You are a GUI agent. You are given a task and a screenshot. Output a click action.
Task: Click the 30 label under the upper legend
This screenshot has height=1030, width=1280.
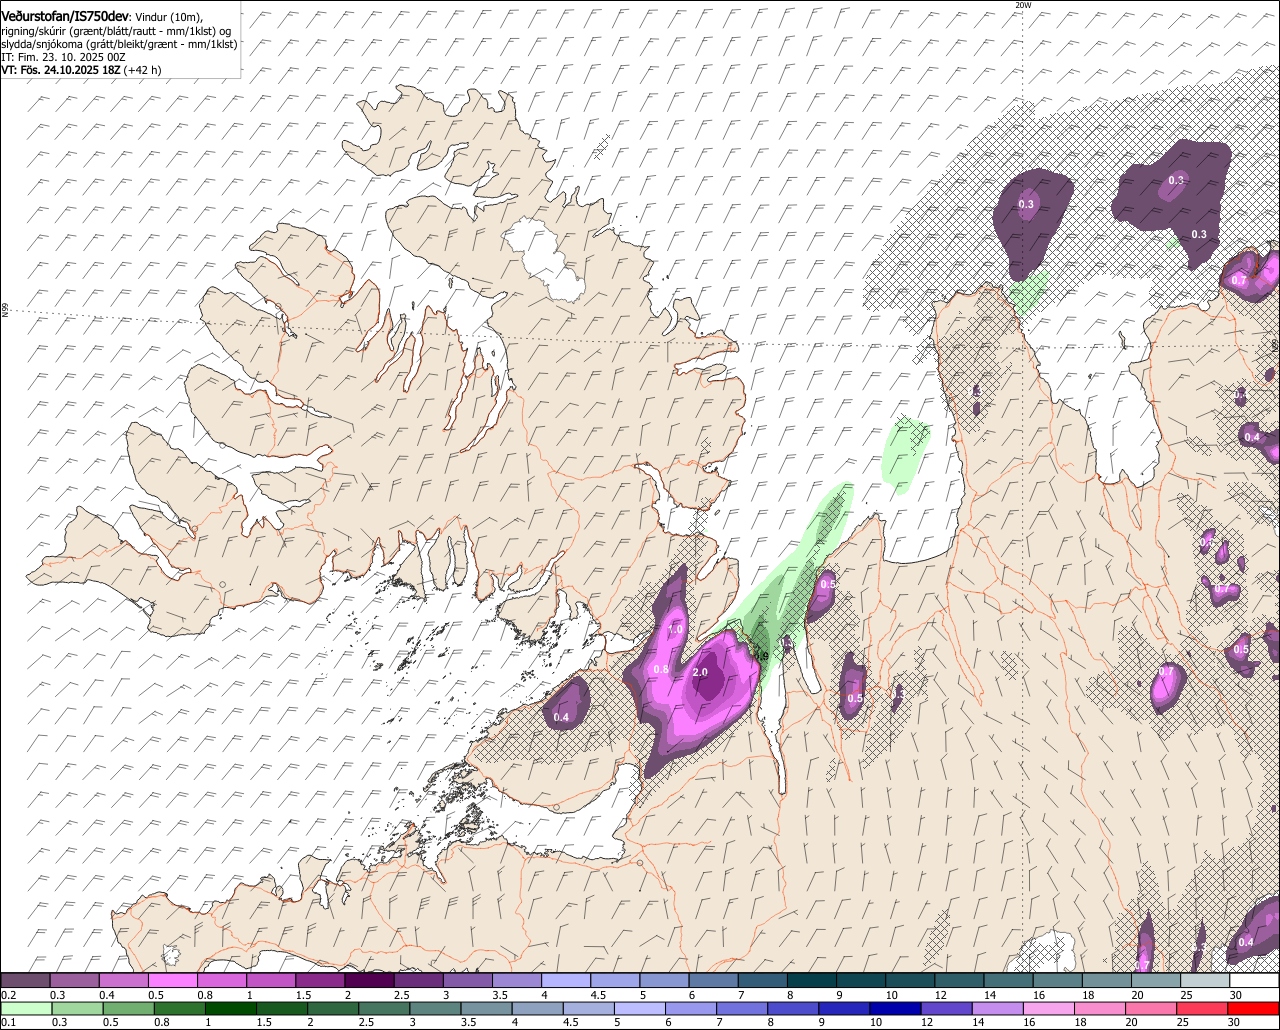pos(1236,995)
